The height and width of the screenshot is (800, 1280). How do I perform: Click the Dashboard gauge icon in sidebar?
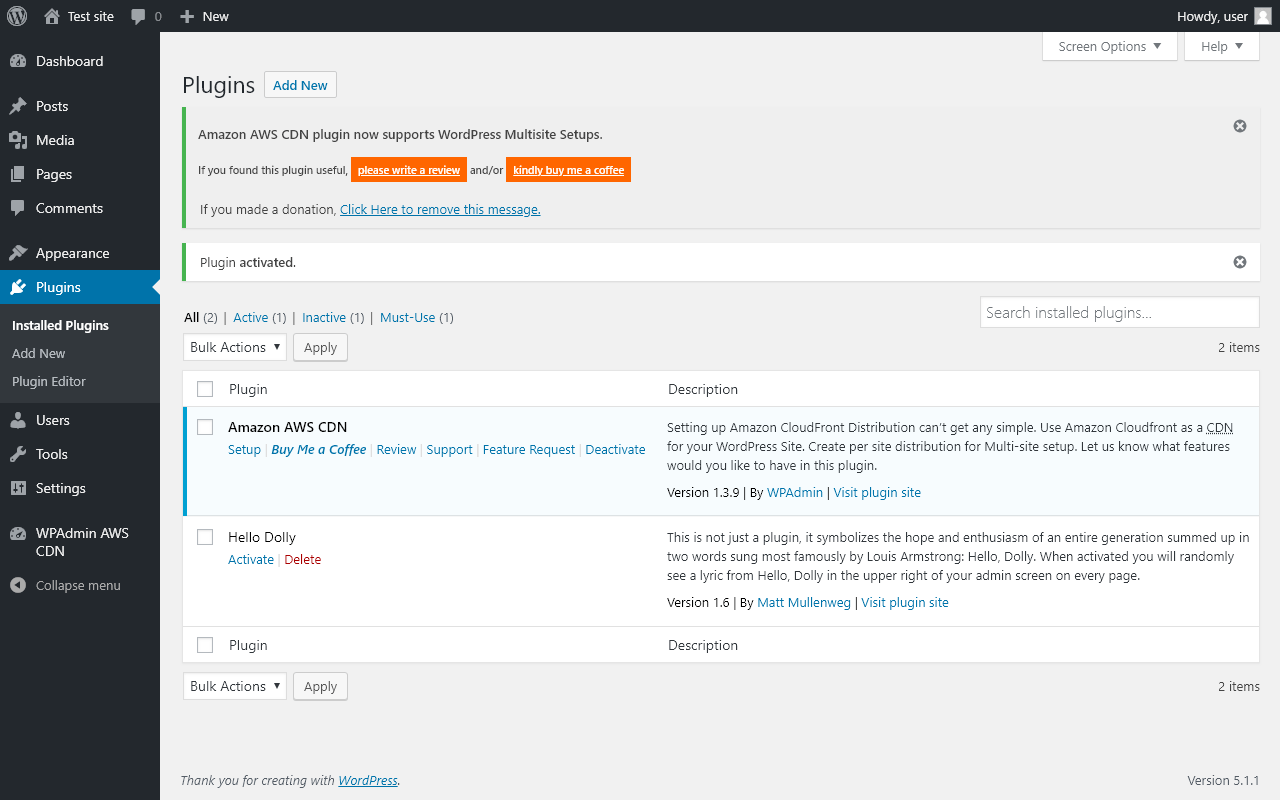pos(18,61)
